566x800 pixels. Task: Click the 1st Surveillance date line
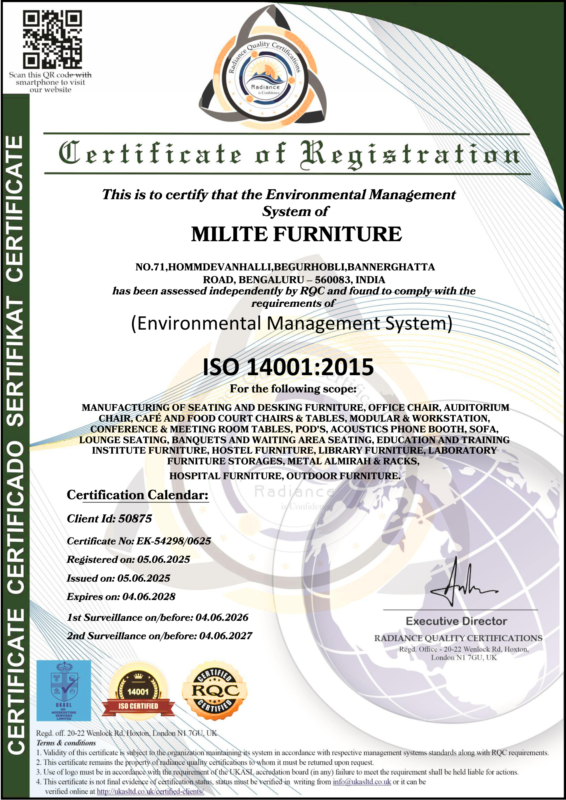tap(157, 618)
